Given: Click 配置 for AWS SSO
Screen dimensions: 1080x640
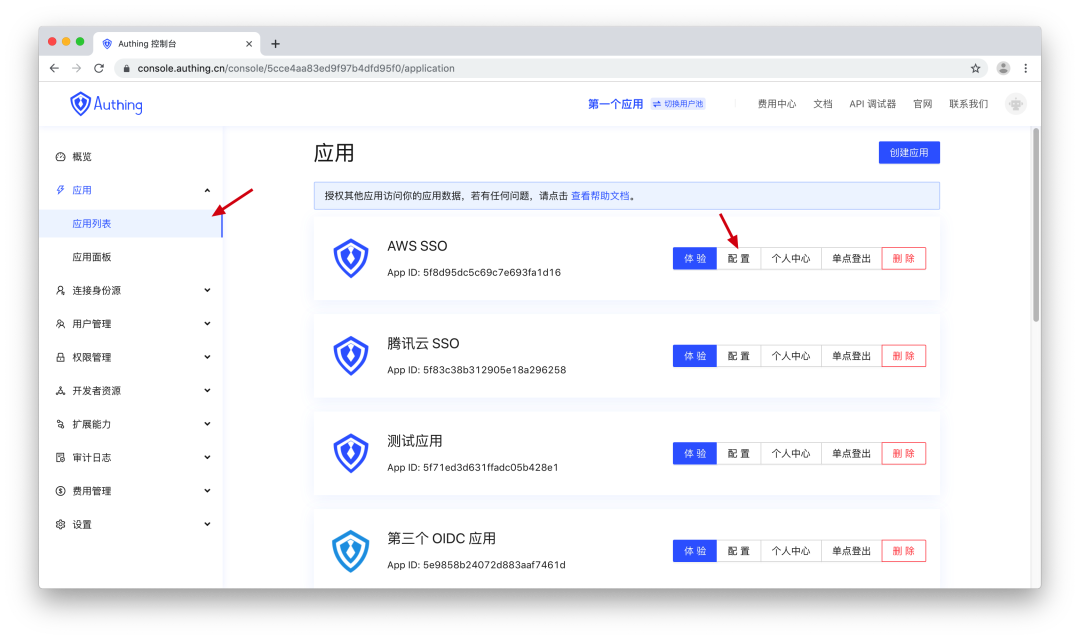Looking at the screenshot, I should pyautogui.click(x=738, y=258).
